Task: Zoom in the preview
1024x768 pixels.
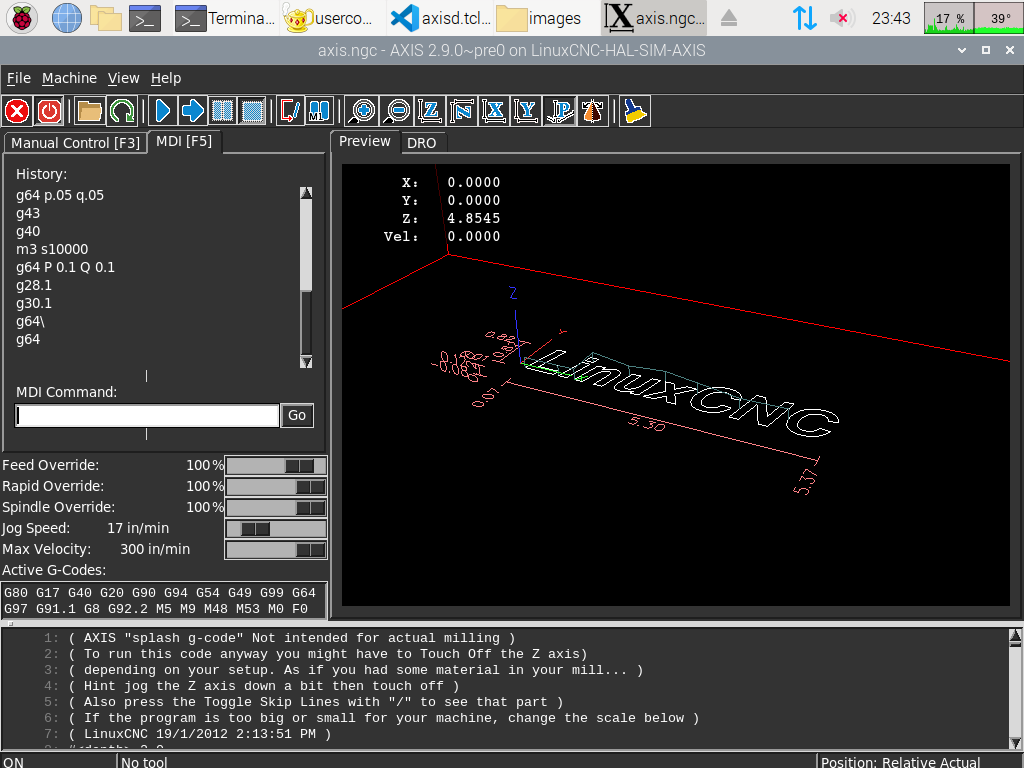Action: (x=362, y=111)
